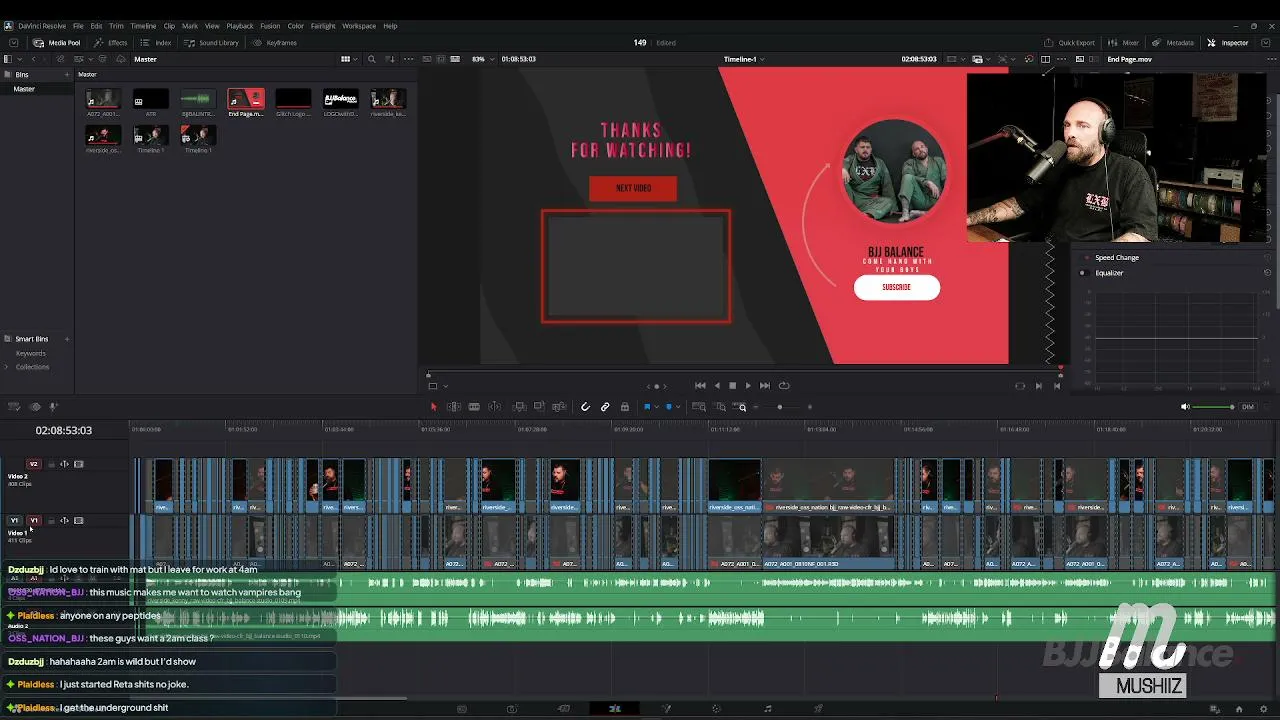Open the viewer zoom percentage dropdown
This screenshot has height=720, width=1280.
click(x=482, y=59)
